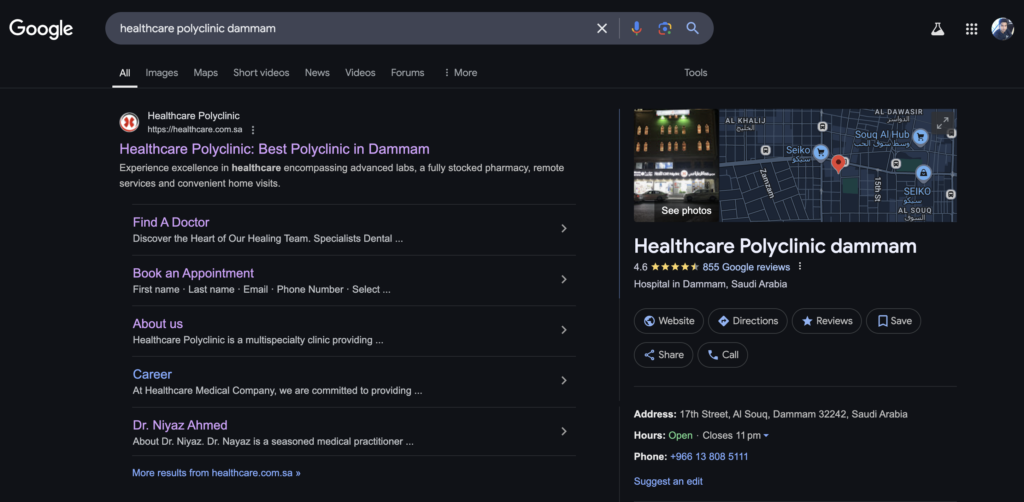Open the Videos tab
Image resolution: width=1024 pixels, height=502 pixels.
(360, 73)
